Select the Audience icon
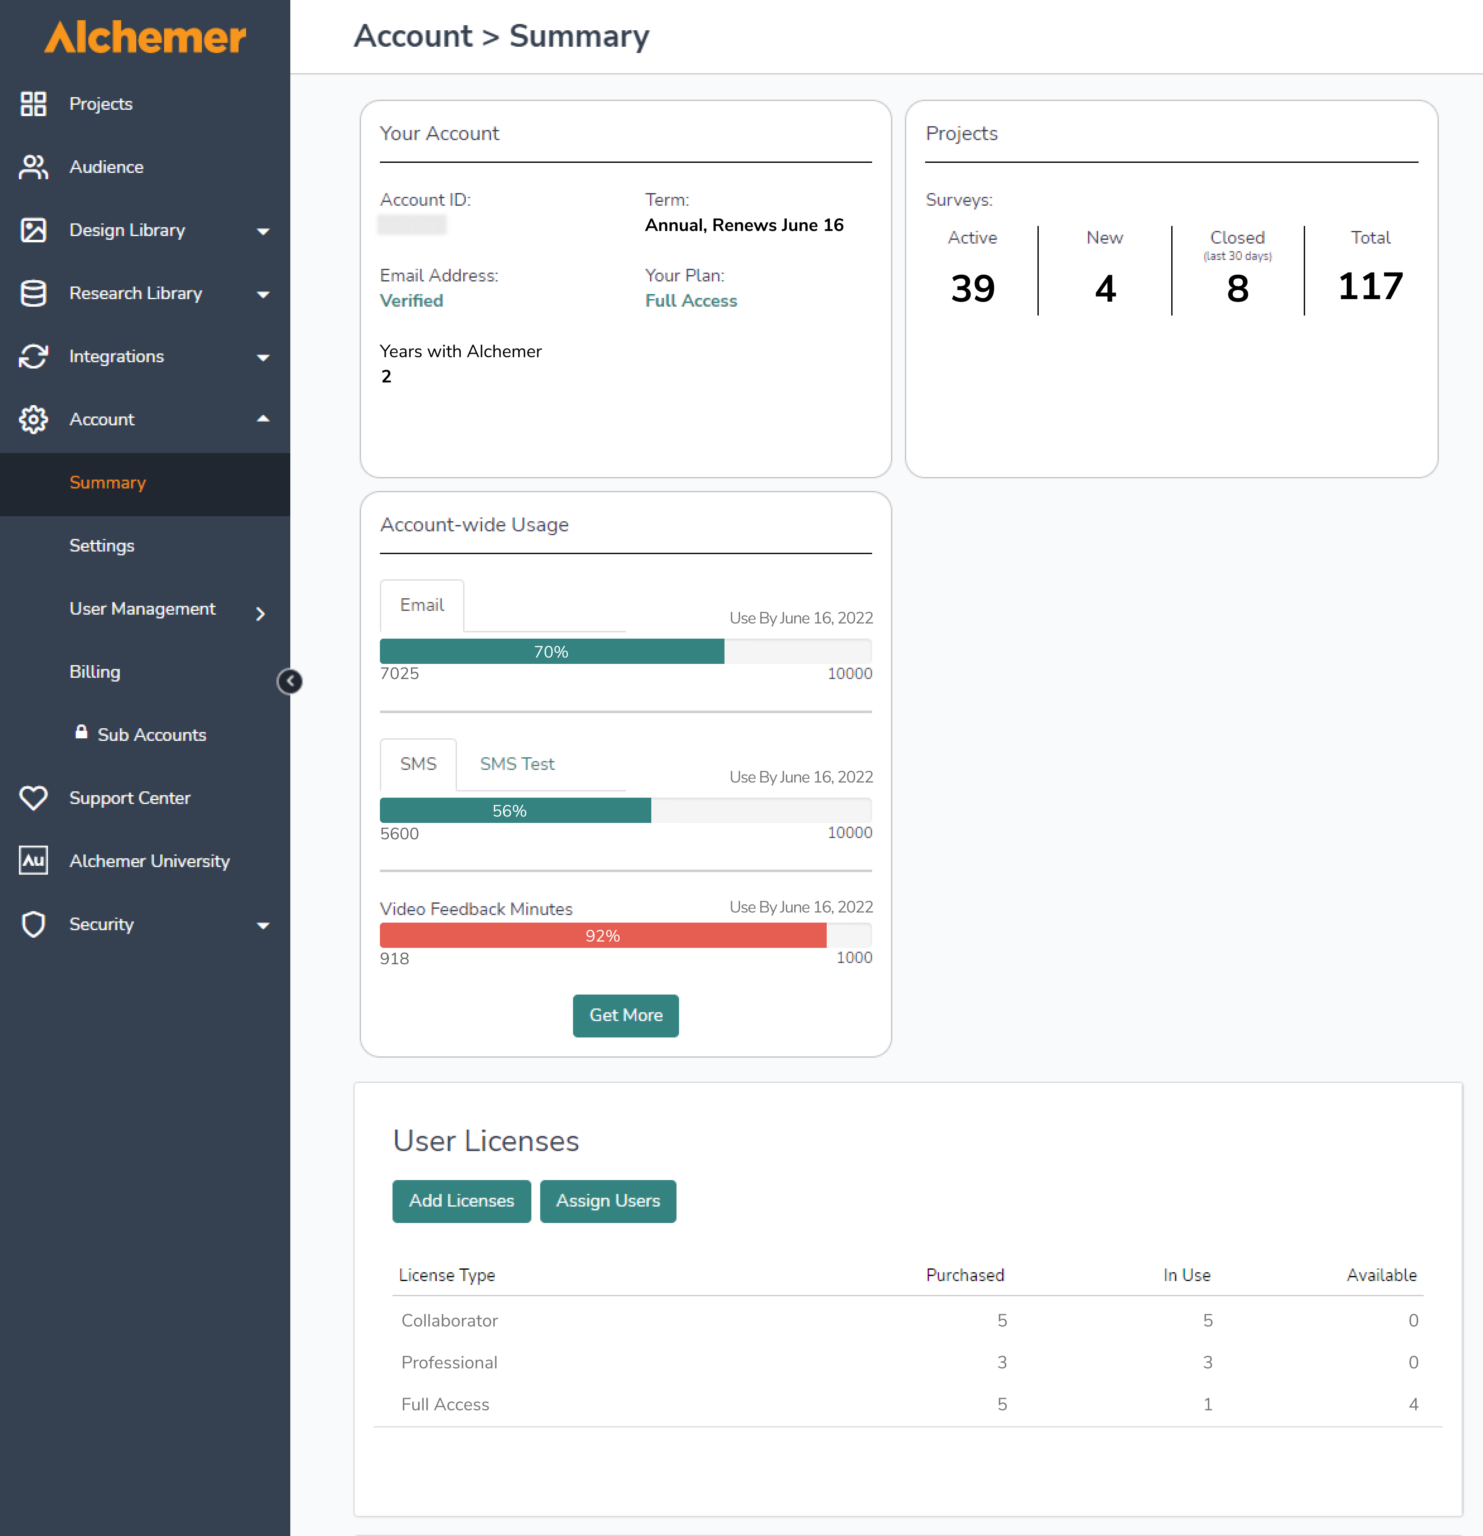1483x1536 pixels. [x=33, y=167]
